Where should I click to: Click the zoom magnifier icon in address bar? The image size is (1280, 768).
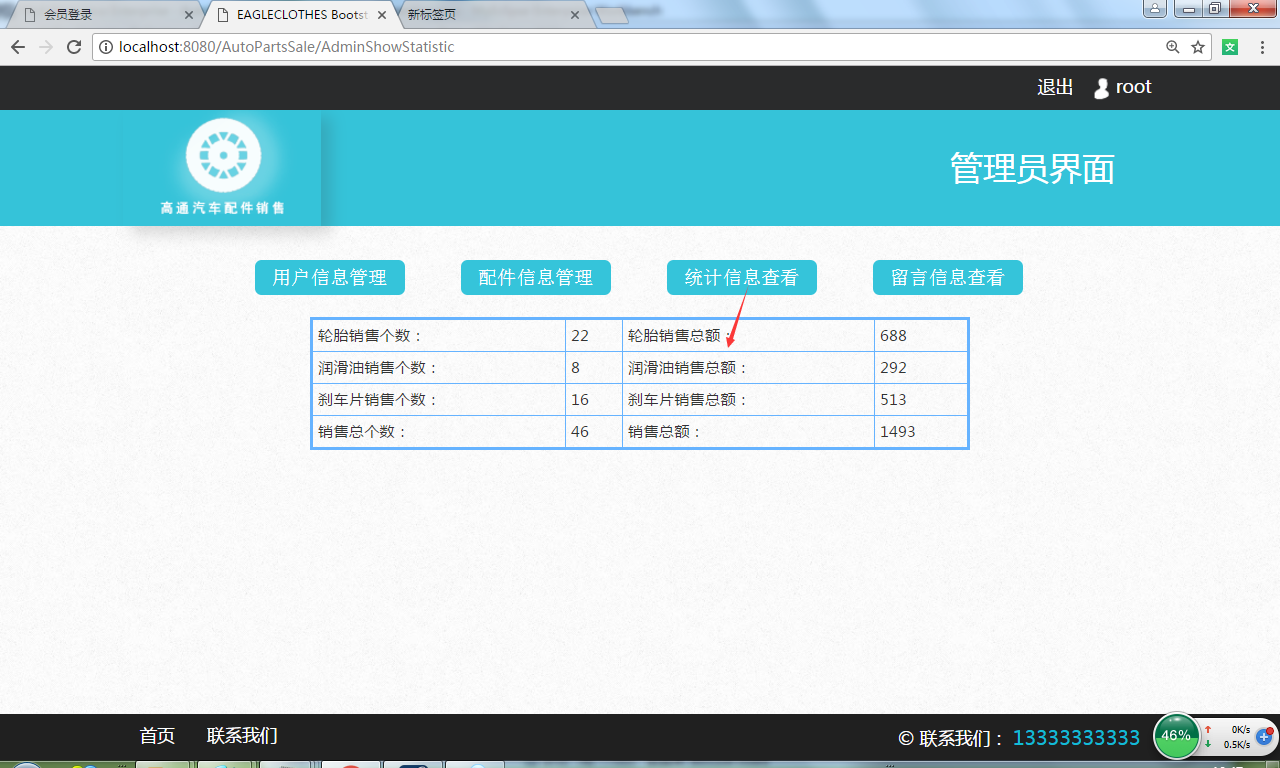pyautogui.click(x=1173, y=47)
